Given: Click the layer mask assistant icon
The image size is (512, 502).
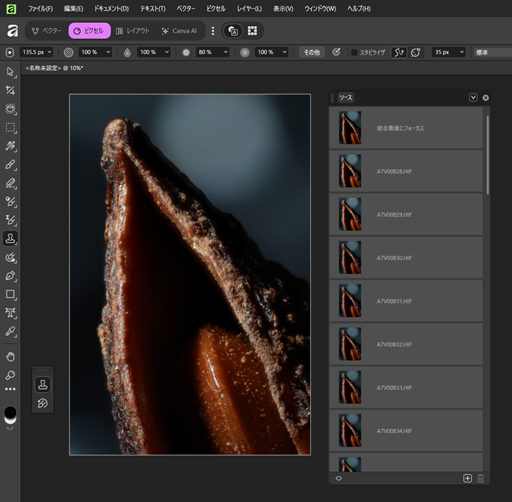Looking at the screenshot, I should [233, 31].
